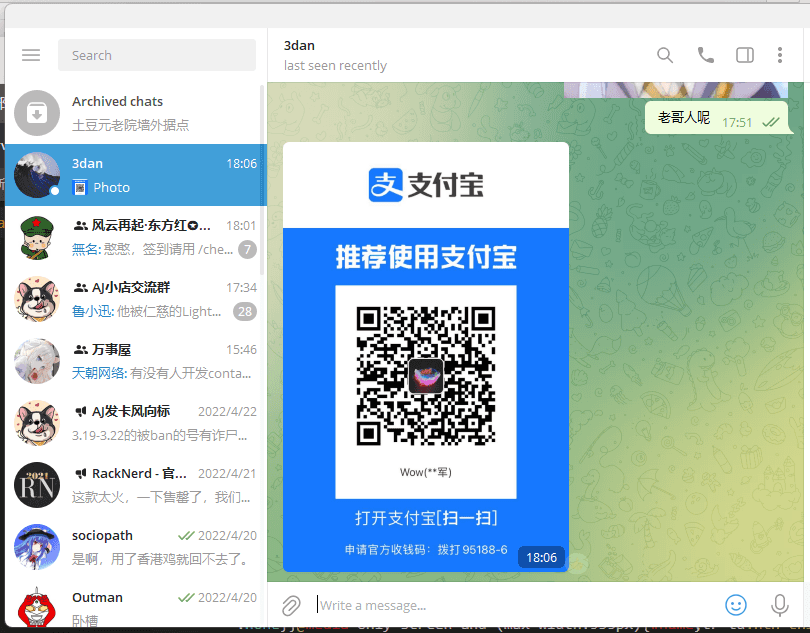
Task: Search messages in this chat
Action: click(x=665, y=56)
